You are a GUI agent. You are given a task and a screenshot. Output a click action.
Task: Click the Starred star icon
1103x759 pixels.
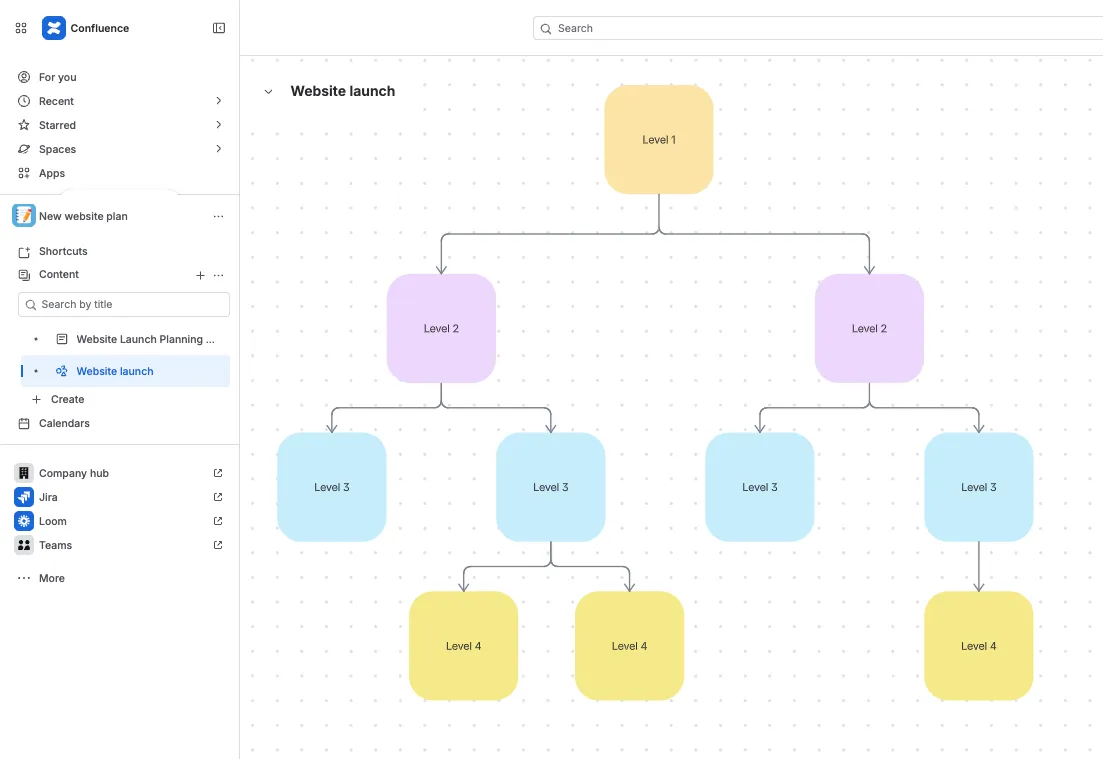click(24, 125)
